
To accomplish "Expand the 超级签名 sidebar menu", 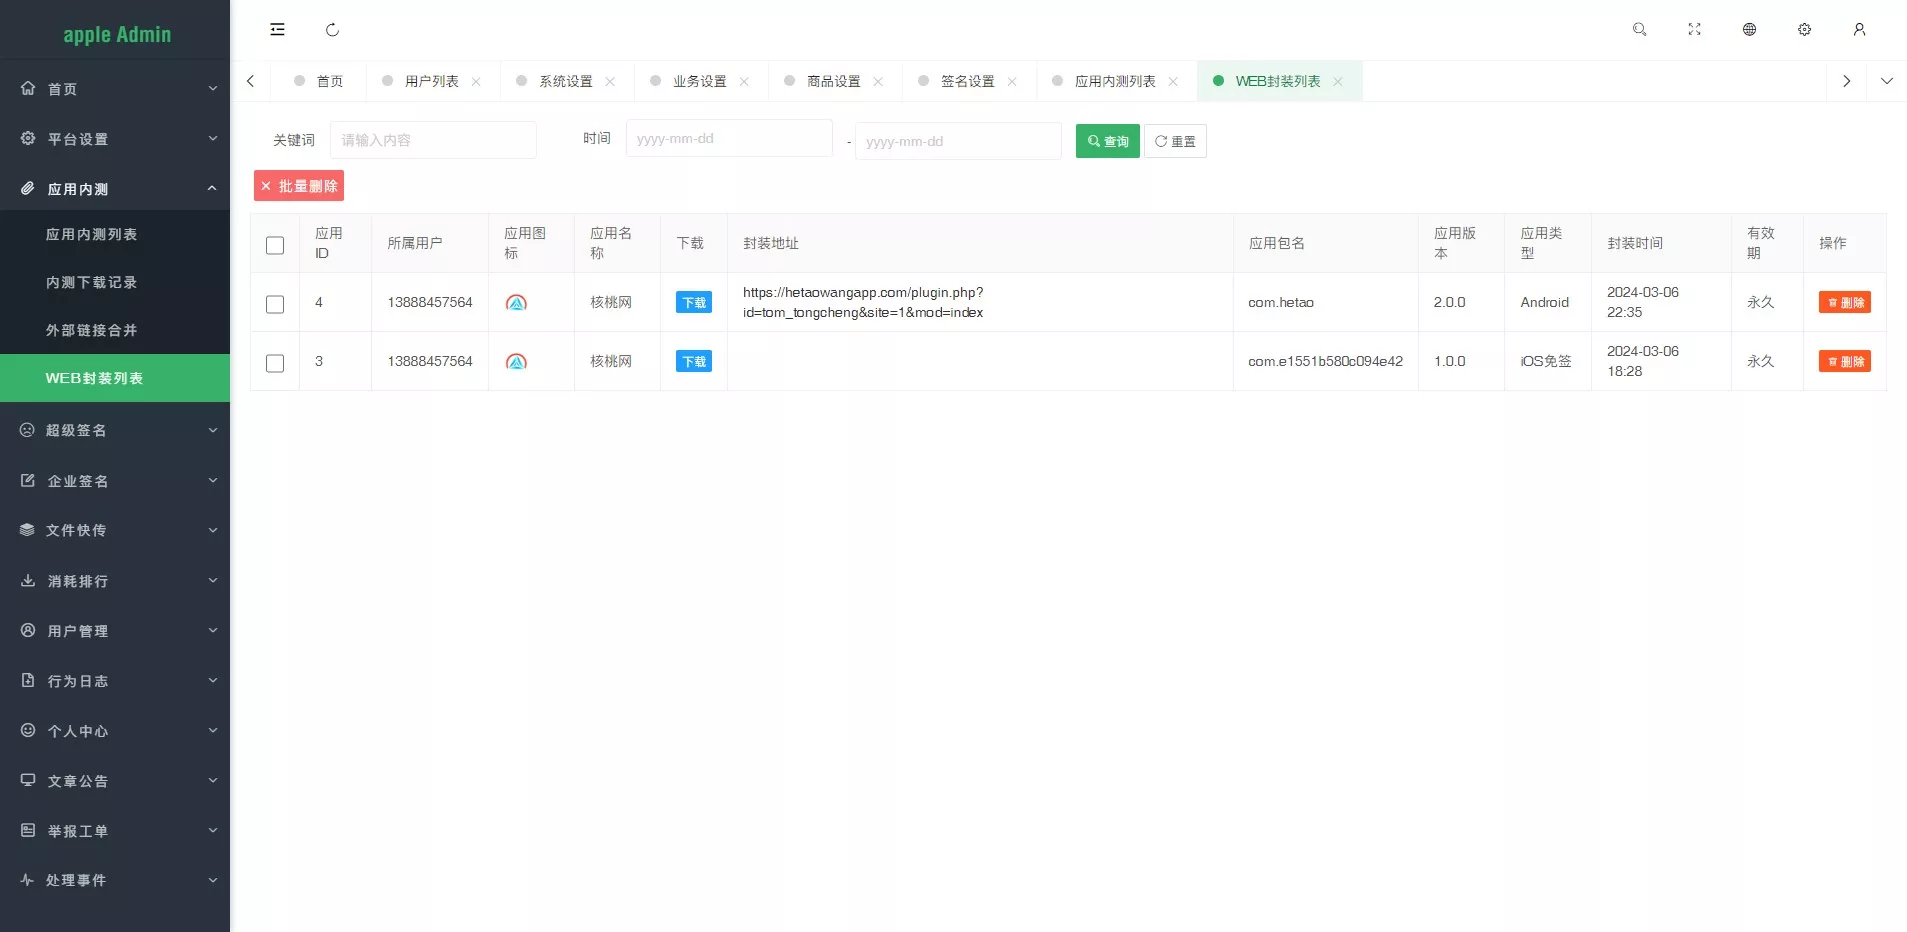I will 115,430.
